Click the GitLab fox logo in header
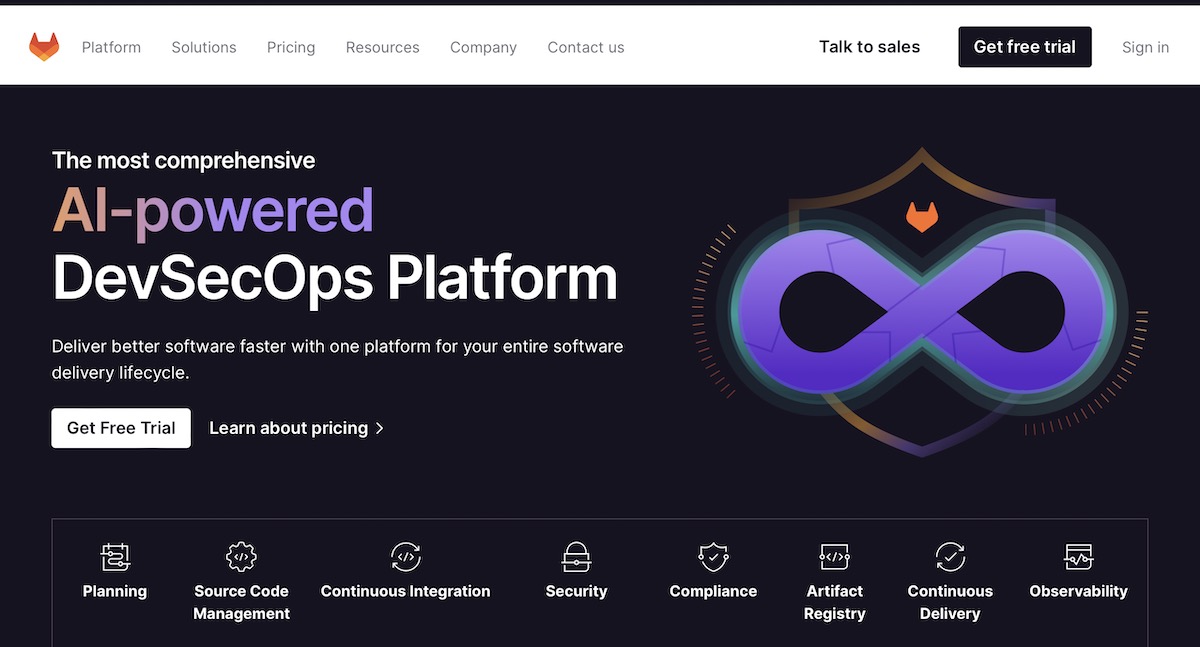This screenshot has width=1200, height=647. point(44,46)
